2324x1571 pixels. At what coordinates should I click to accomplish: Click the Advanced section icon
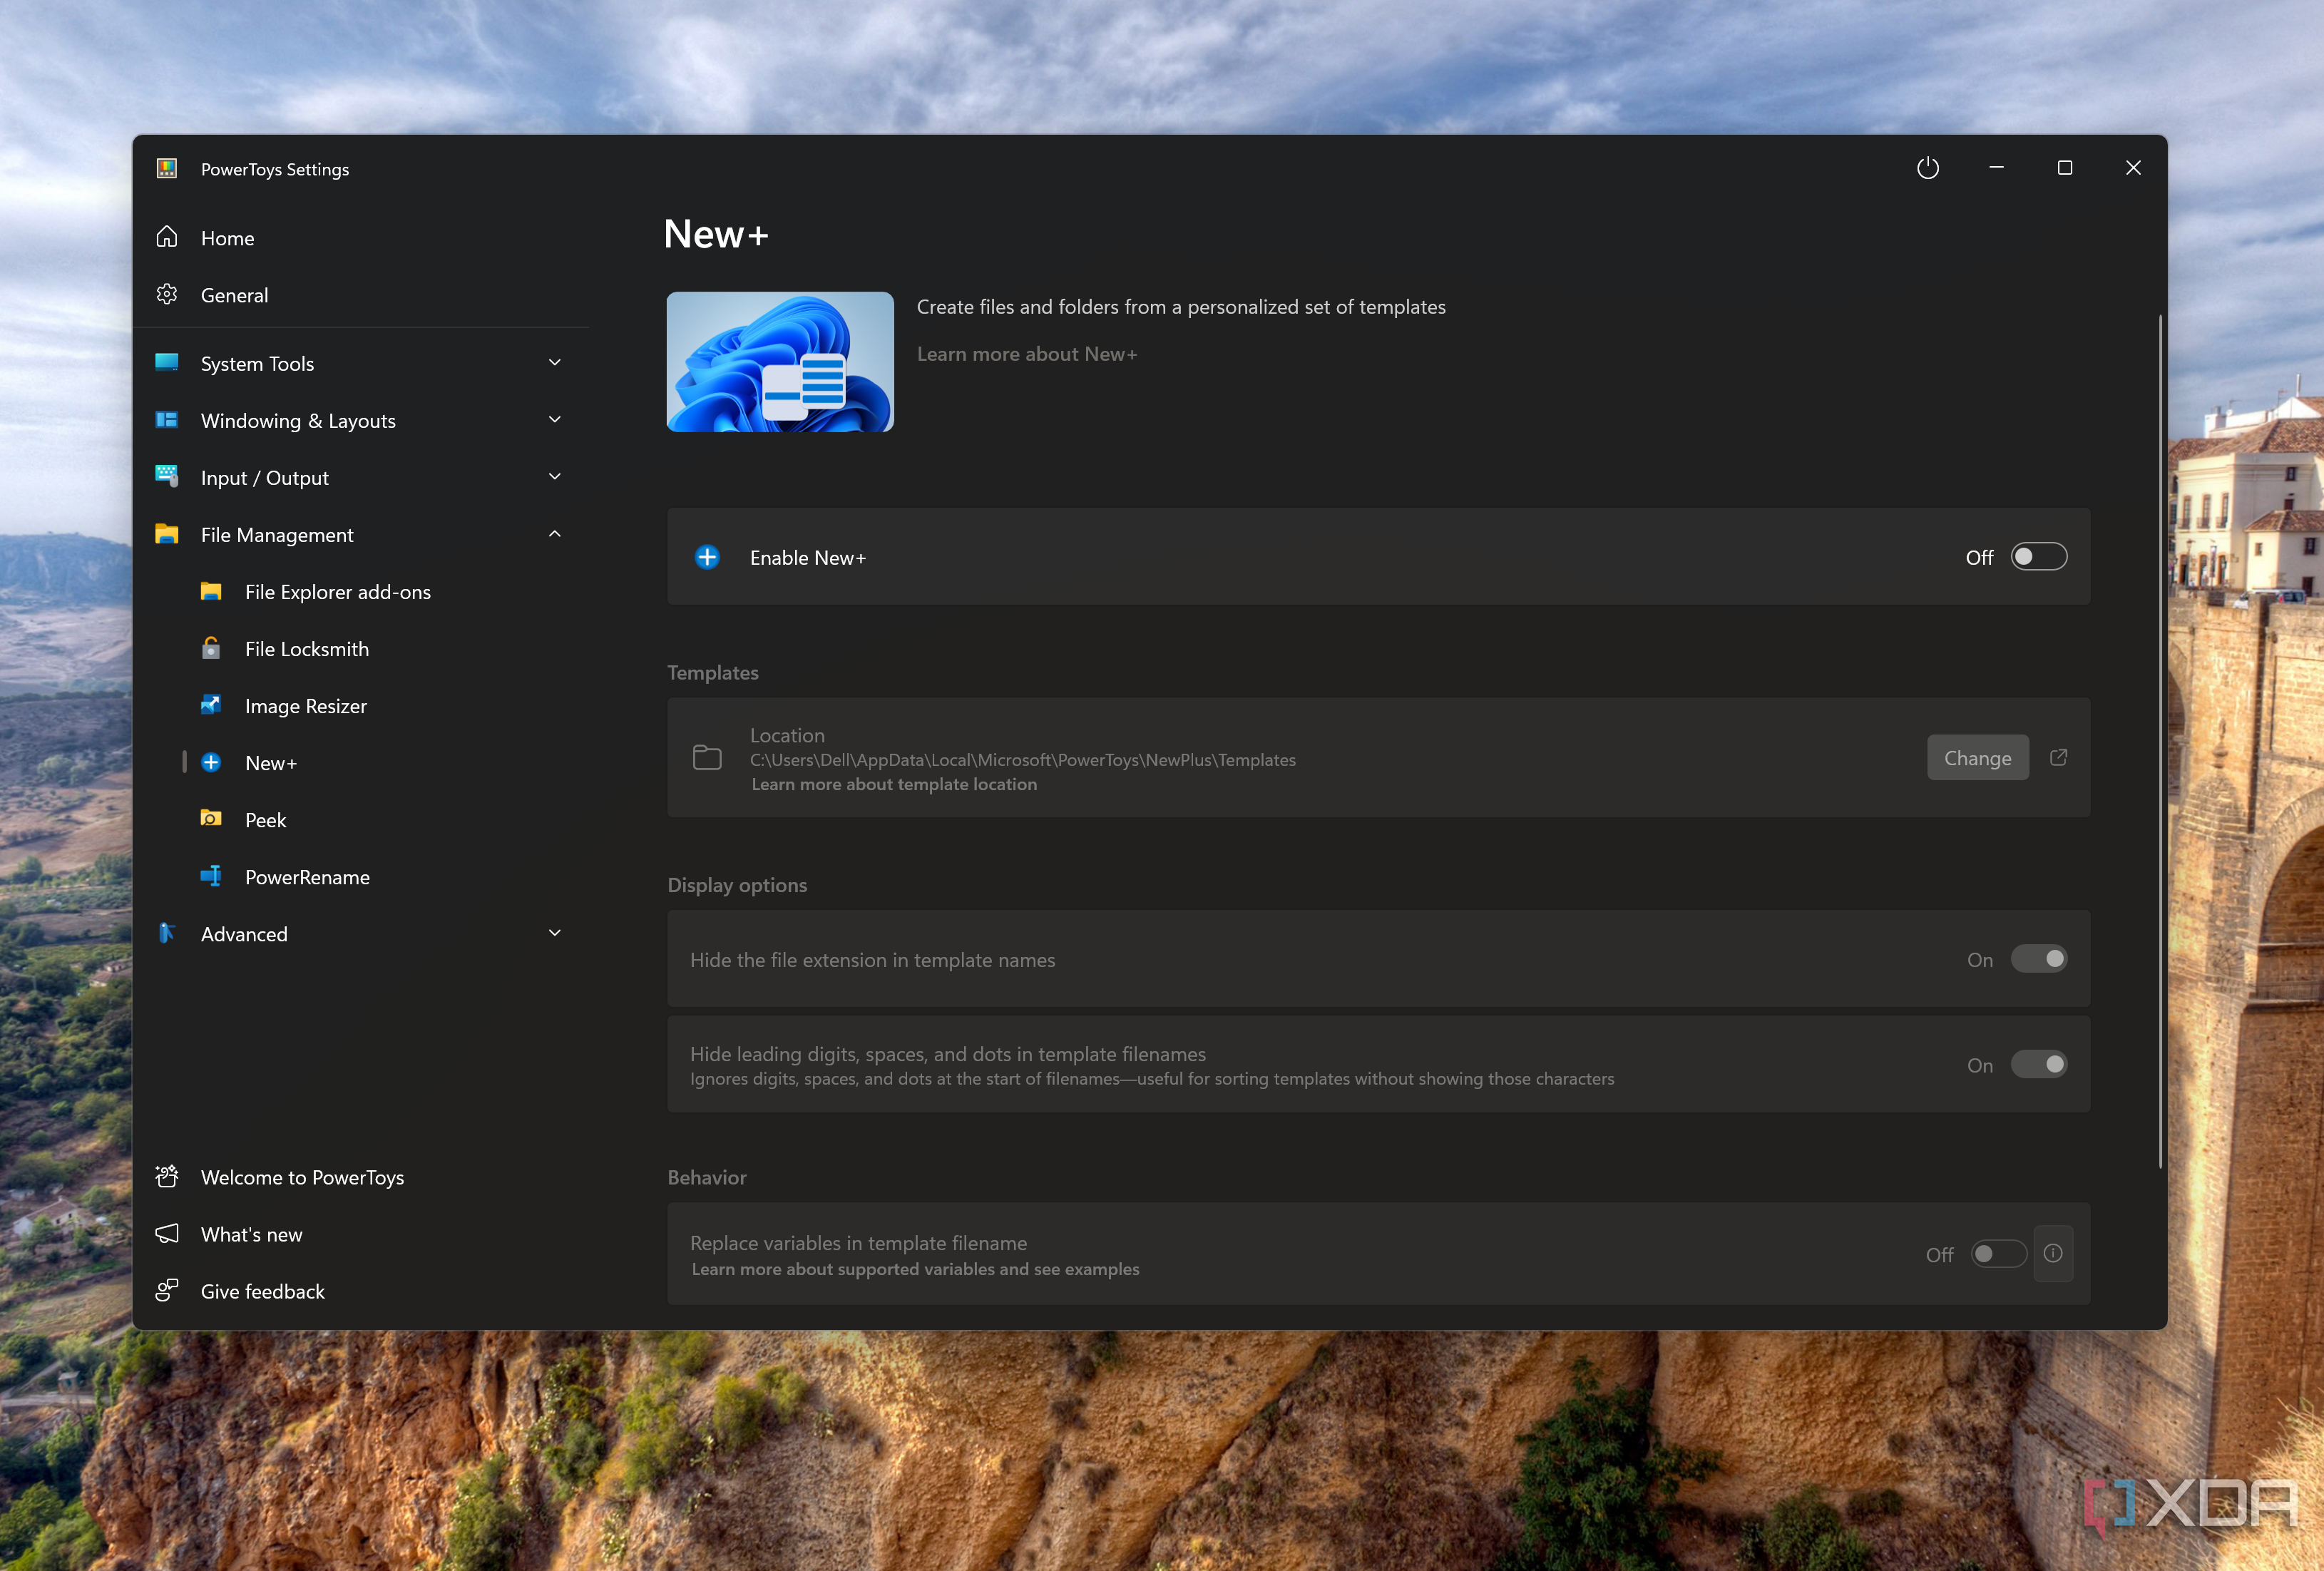pos(167,933)
